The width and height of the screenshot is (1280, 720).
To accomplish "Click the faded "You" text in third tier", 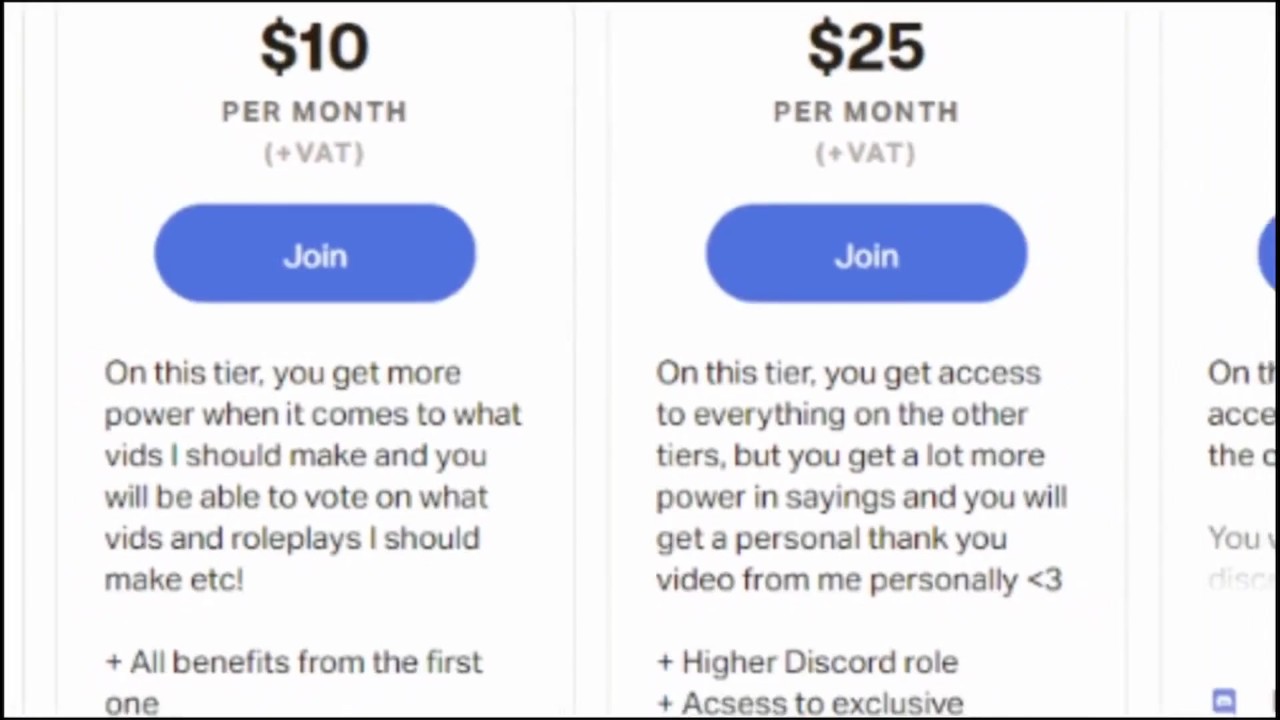I will coord(1227,538).
